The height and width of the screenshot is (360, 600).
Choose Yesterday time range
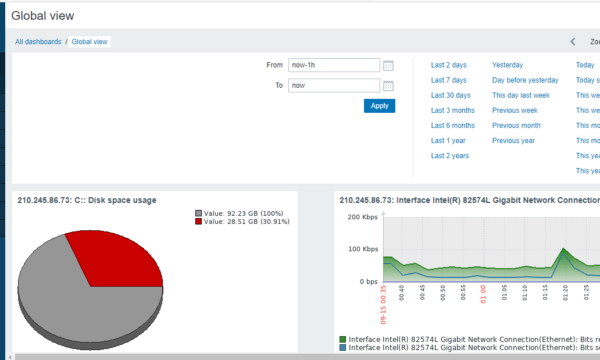pos(507,65)
